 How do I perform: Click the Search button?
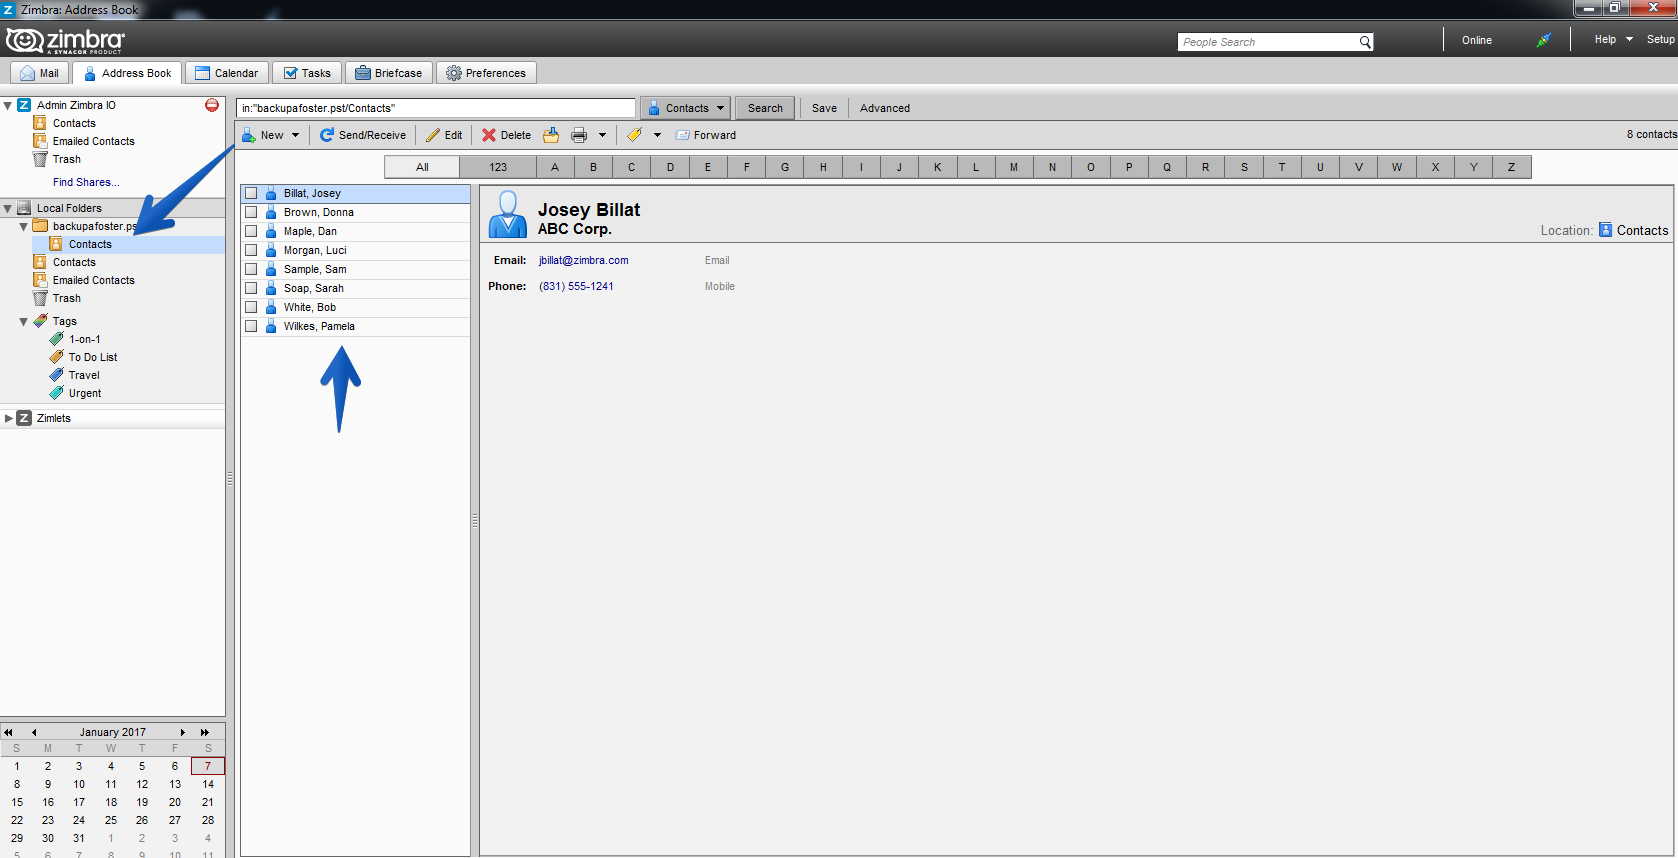tap(765, 108)
